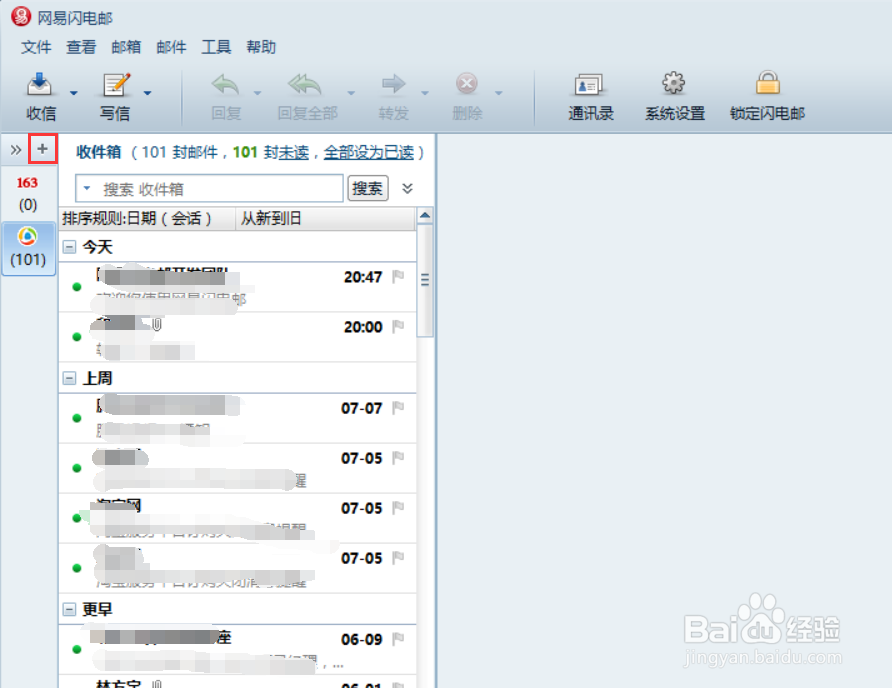892x688 pixels.
Task: Click the 回复 reply icon
Action: point(226,84)
